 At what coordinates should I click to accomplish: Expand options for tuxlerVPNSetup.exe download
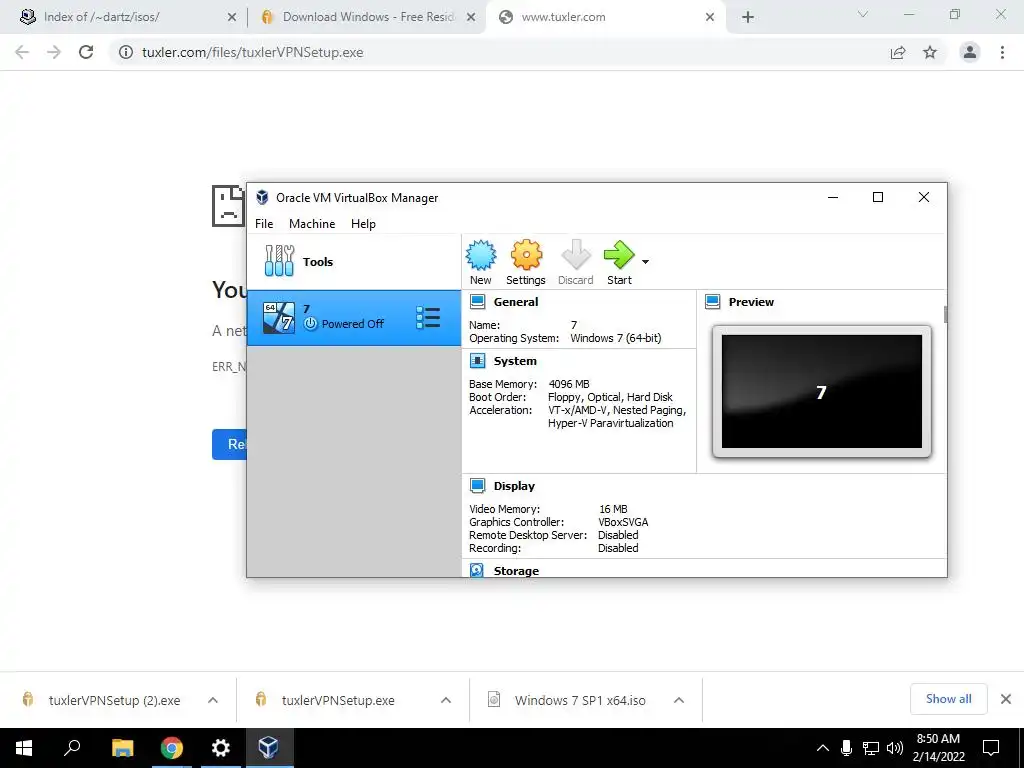point(446,700)
